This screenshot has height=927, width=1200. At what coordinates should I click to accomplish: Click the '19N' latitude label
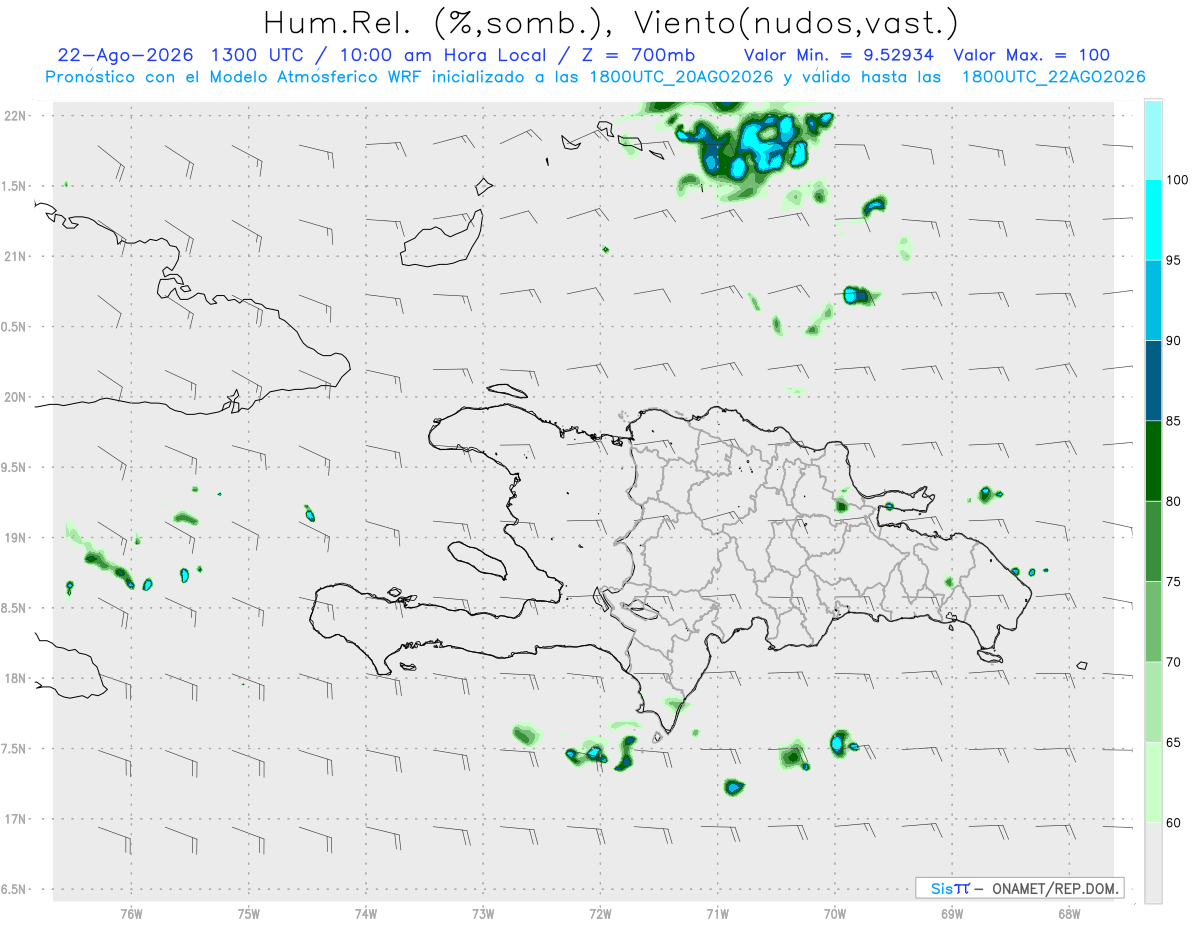pos(15,538)
